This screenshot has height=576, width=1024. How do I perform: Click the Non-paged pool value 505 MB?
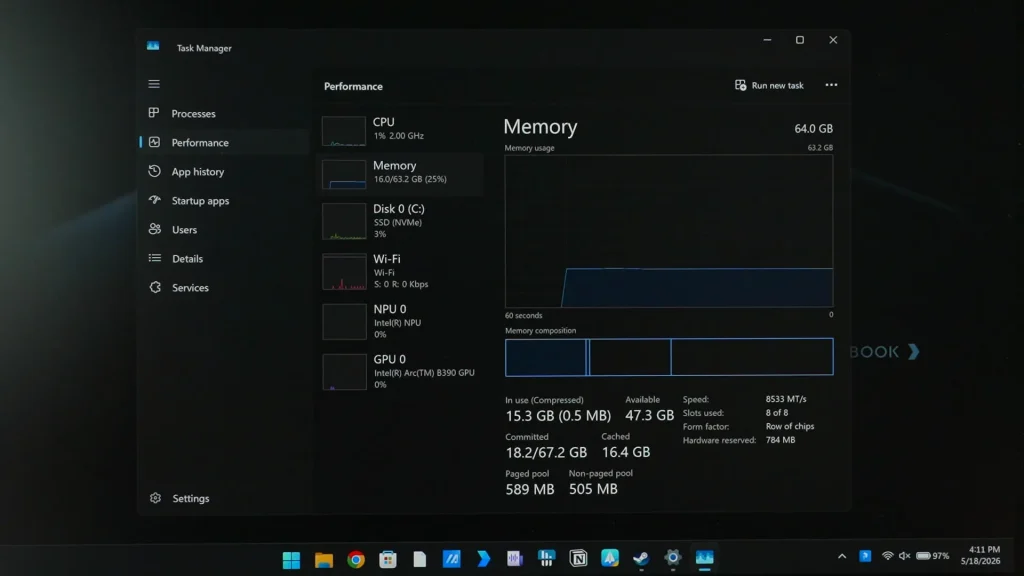pos(593,489)
